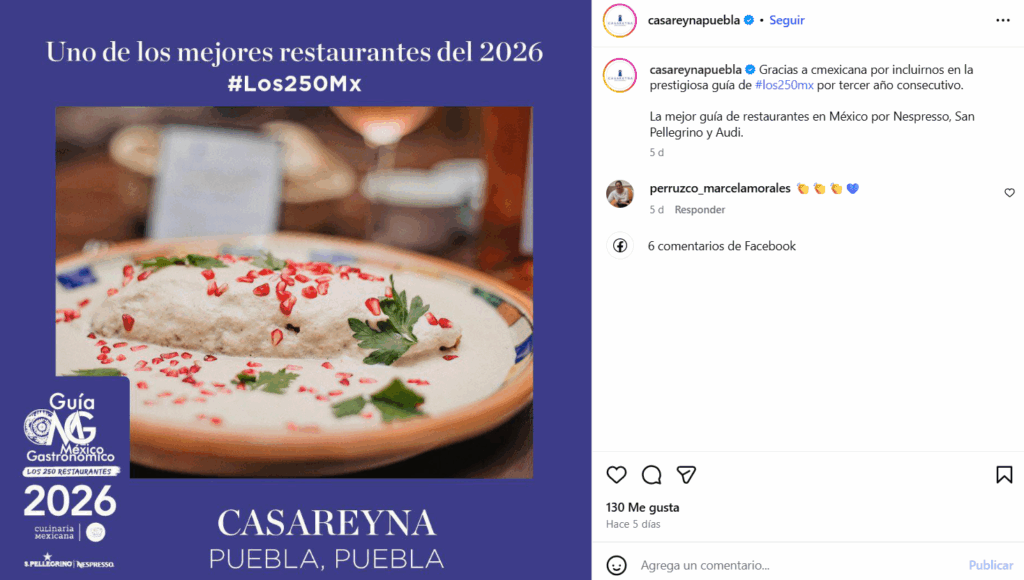
Task: Expand 6 comentarios de Facebook
Action: [722, 246]
